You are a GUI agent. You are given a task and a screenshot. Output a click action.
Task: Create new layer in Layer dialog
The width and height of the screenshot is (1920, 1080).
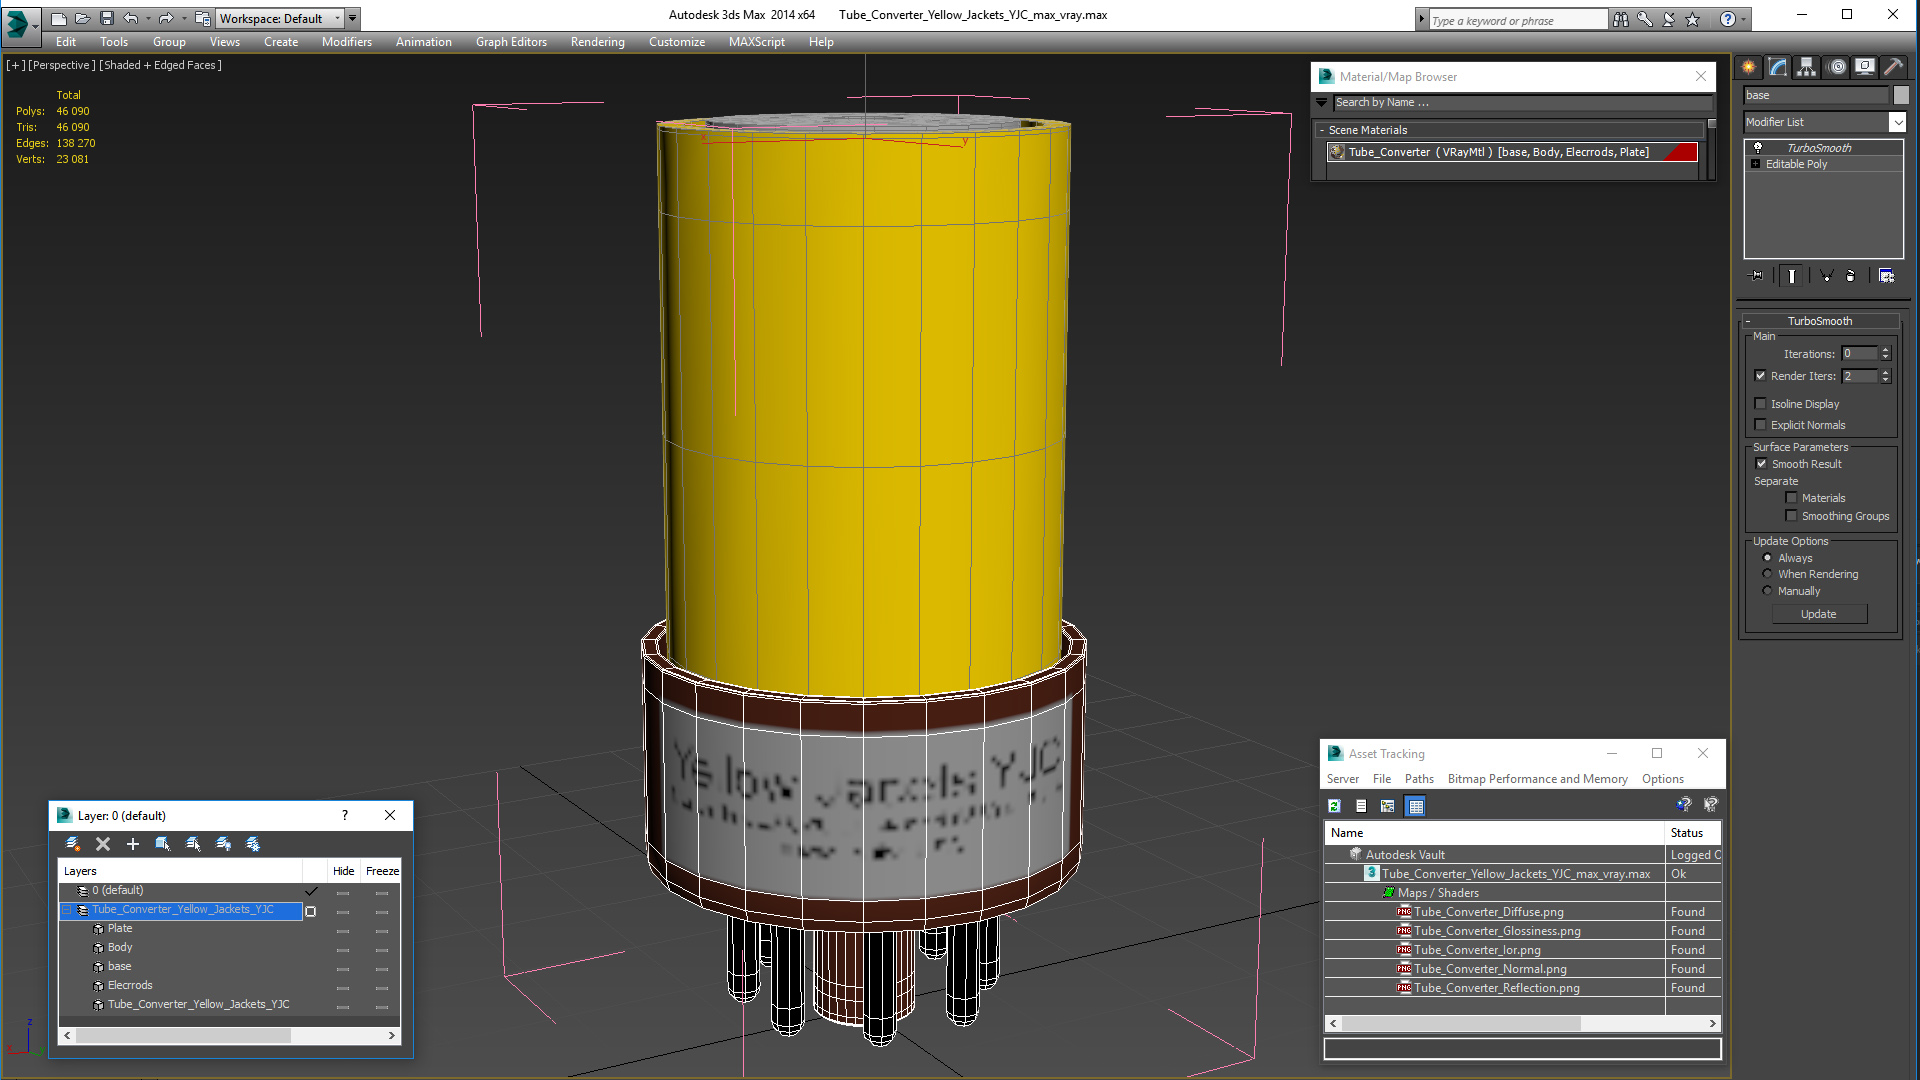click(x=73, y=844)
